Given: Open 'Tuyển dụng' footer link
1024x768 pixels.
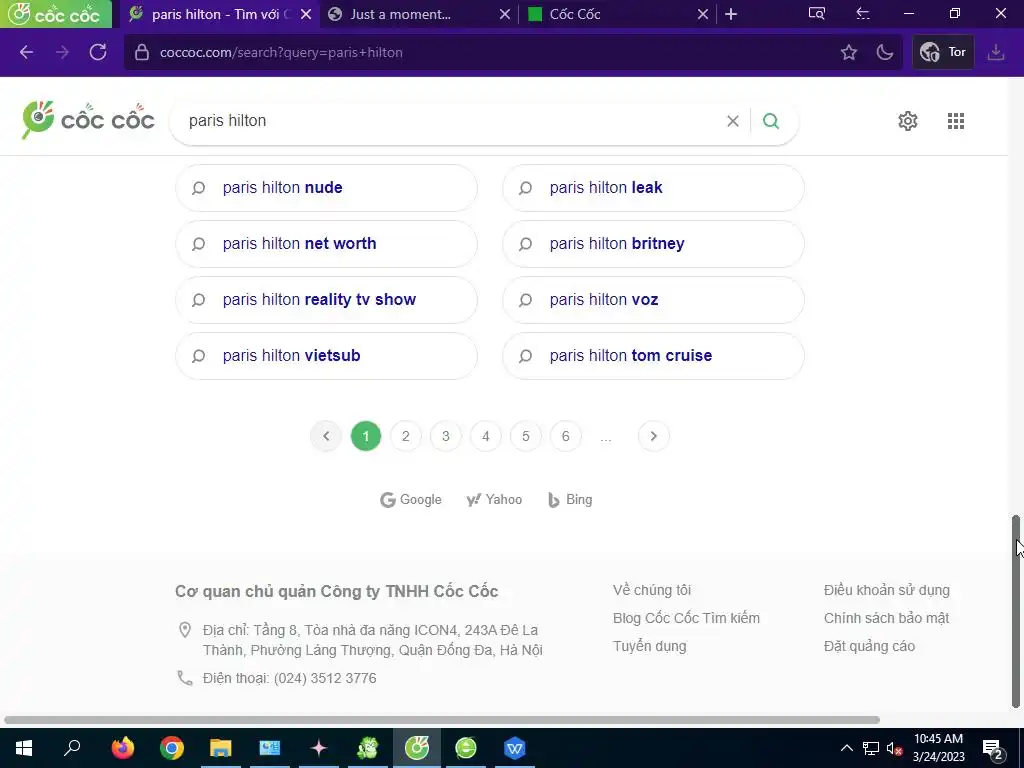Looking at the screenshot, I should tap(649, 646).
